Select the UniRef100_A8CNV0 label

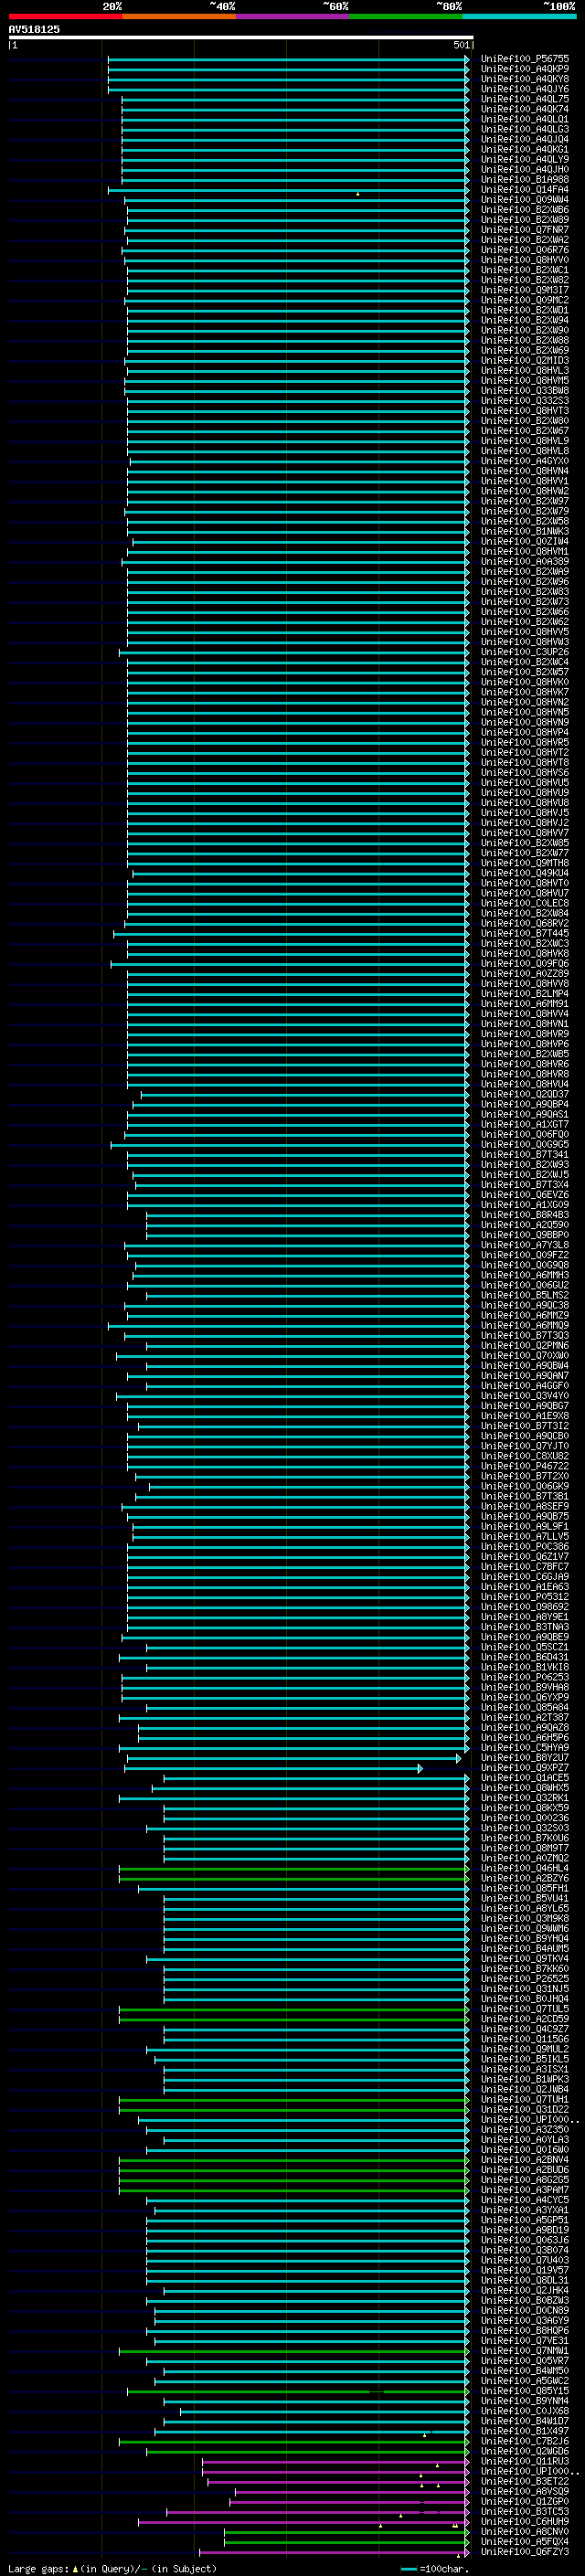coord(525,2531)
